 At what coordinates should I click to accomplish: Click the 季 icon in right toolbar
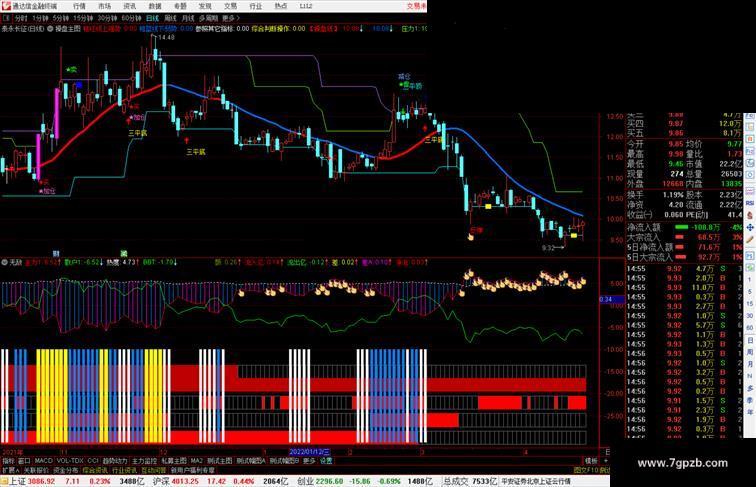[x=750, y=400]
